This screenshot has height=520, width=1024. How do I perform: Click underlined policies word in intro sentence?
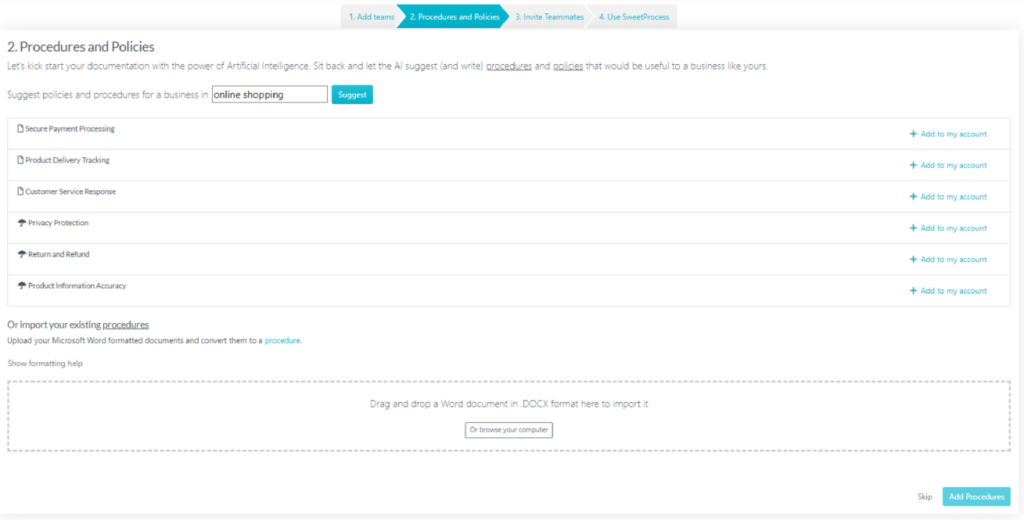(x=568, y=67)
